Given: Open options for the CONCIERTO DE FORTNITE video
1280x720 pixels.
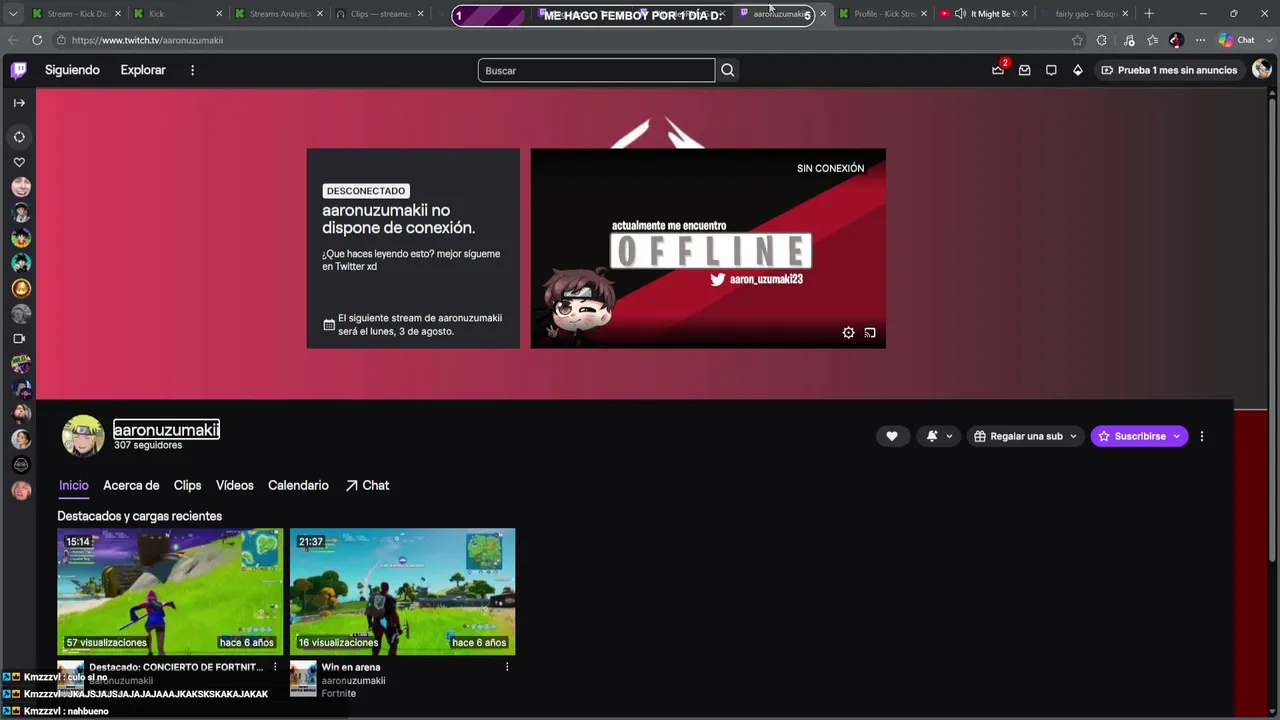Looking at the screenshot, I should coord(275,667).
